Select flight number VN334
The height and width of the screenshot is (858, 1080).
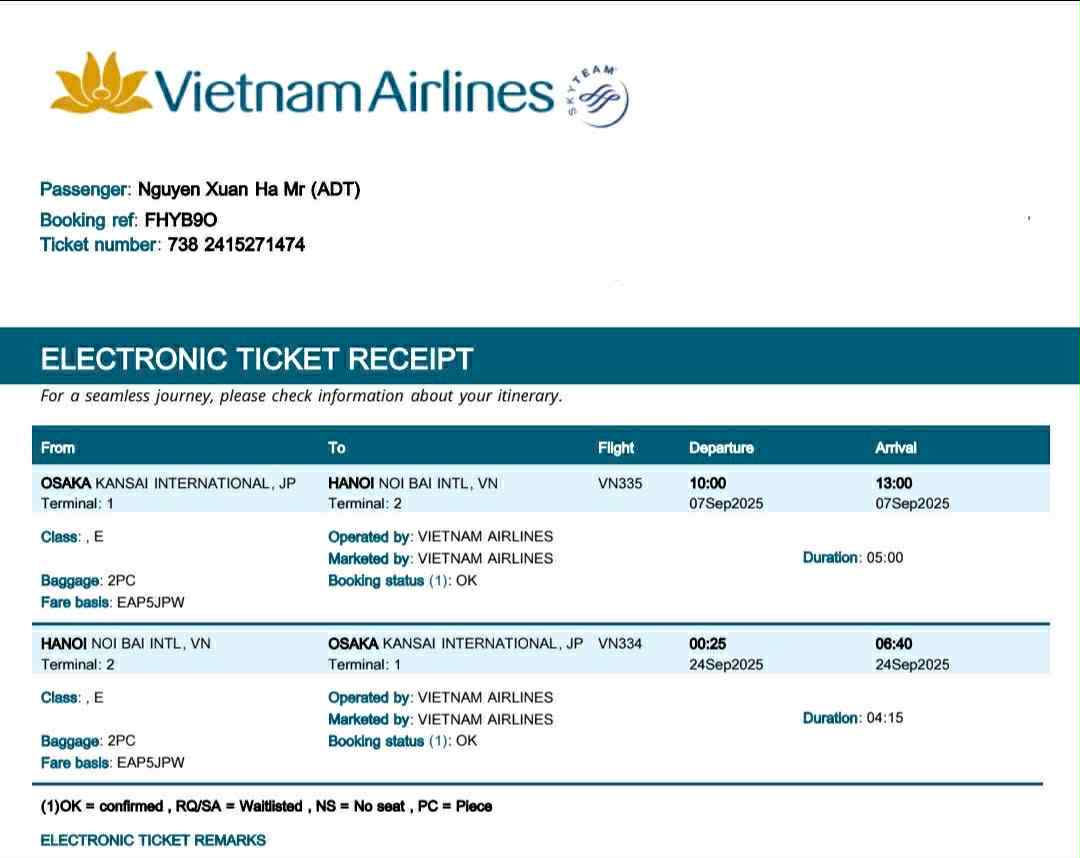(620, 644)
